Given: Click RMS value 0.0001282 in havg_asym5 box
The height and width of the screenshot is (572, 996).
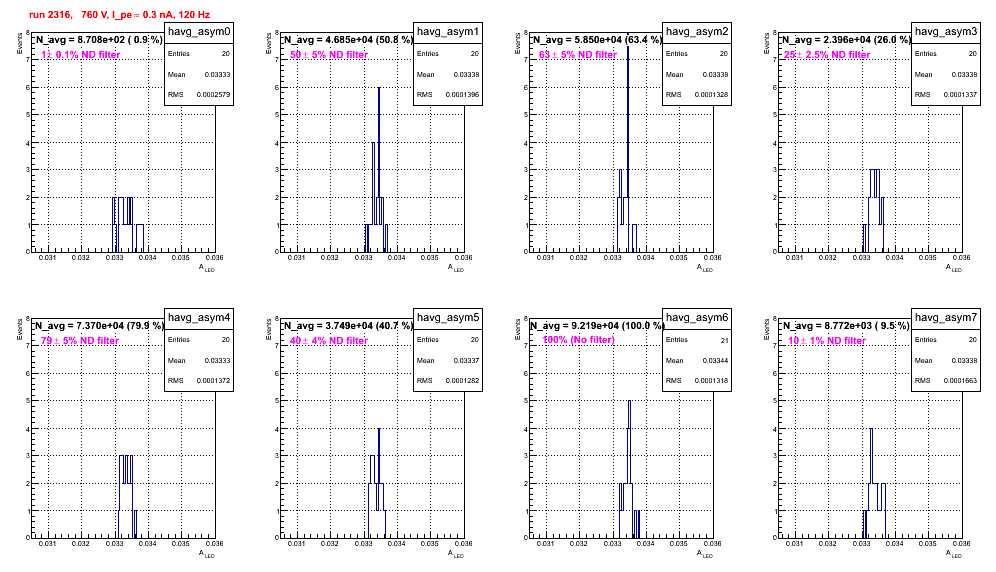Looking at the screenshot, I should [464, 381].
